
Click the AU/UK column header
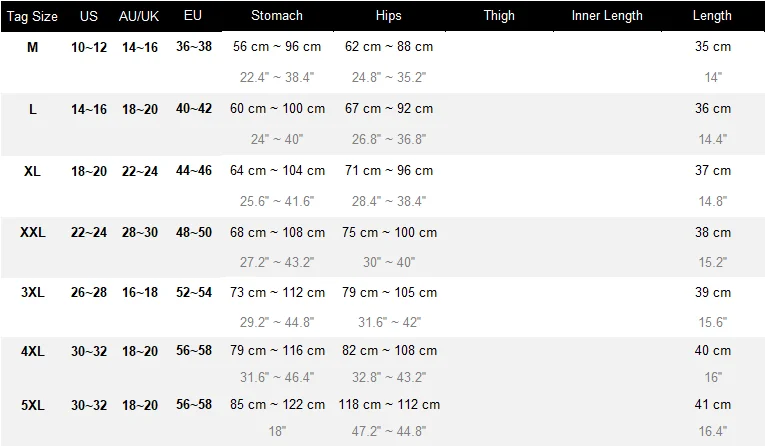coord(139,16)
